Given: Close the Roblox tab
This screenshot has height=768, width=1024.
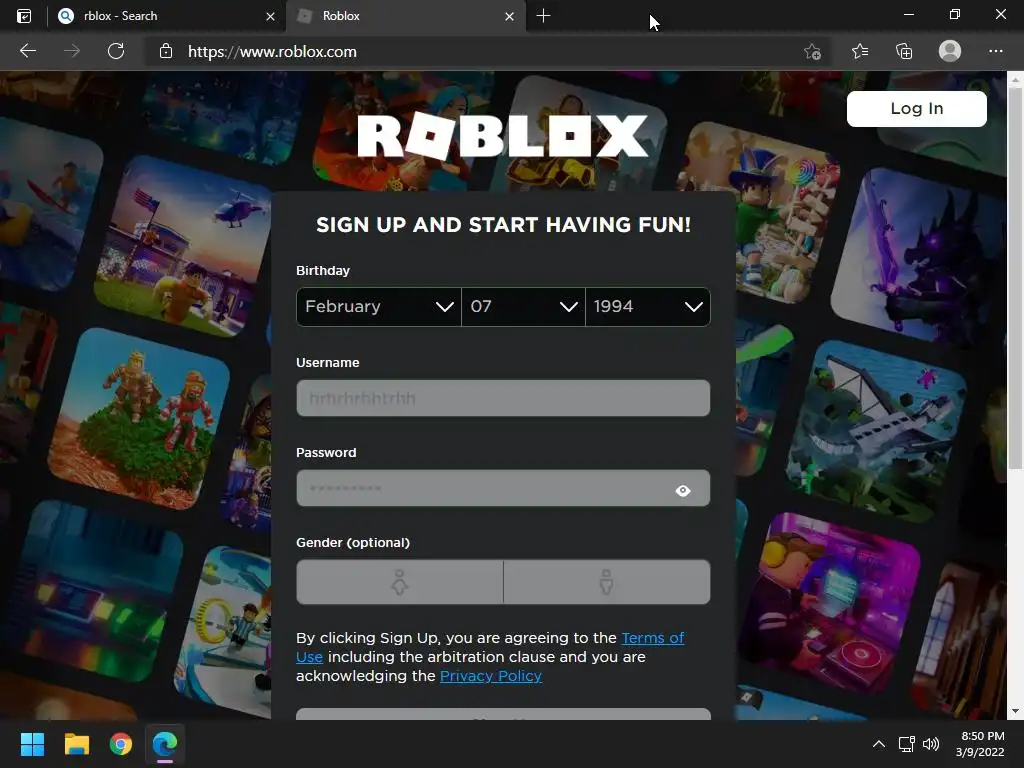Looking at the screenshot, I should pyautogui.click(x=509, y=16).
